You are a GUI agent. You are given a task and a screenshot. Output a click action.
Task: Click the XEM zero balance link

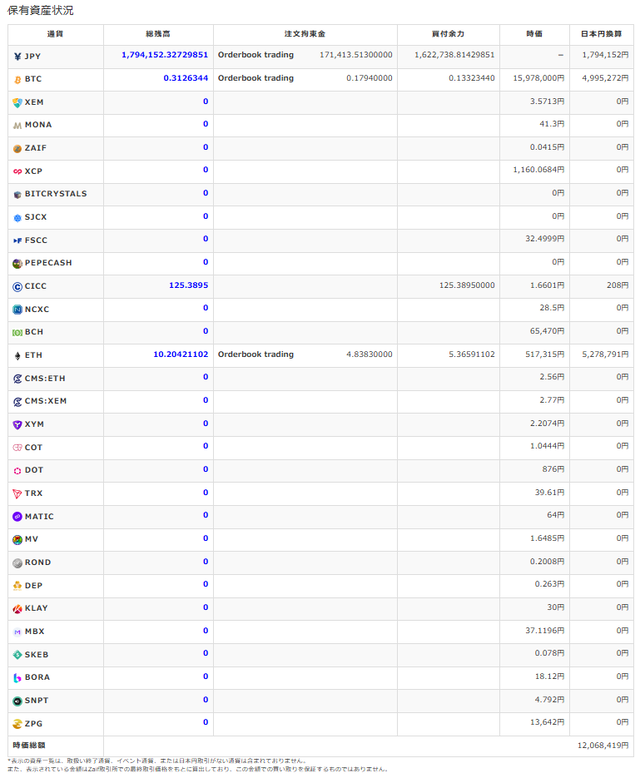coord(205,101)
